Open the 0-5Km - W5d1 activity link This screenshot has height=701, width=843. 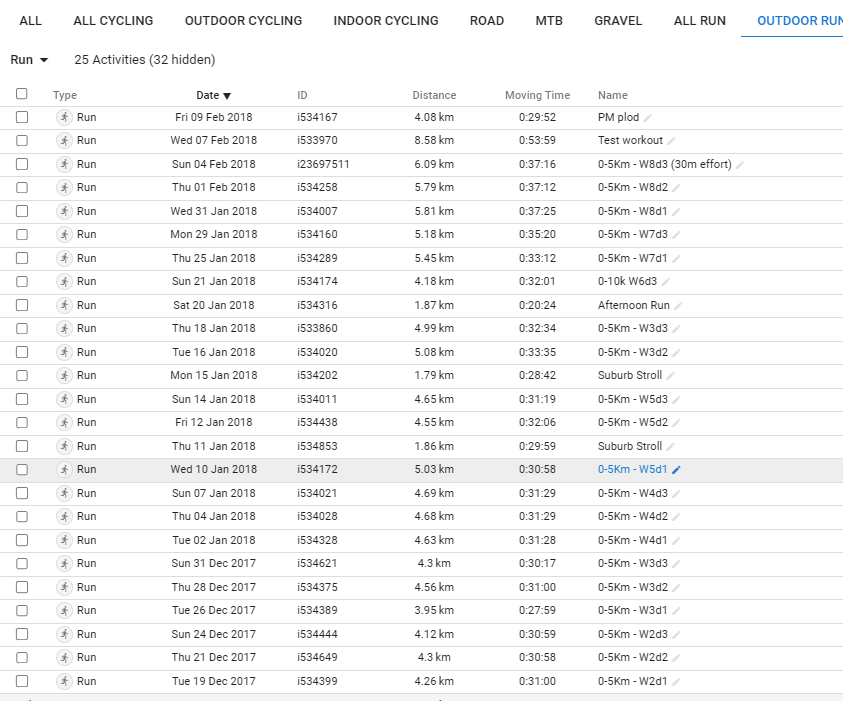point(632,469)
